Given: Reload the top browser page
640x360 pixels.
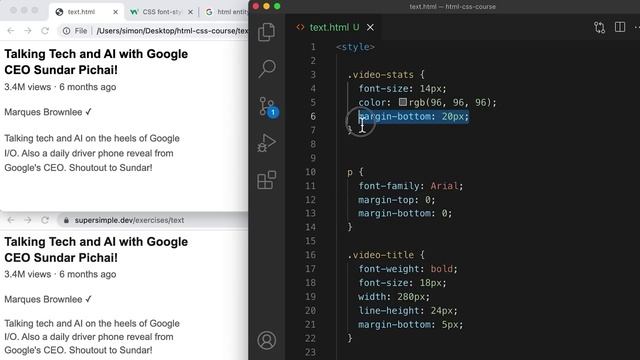Looking at the screenshot, I should pos(45,31).
